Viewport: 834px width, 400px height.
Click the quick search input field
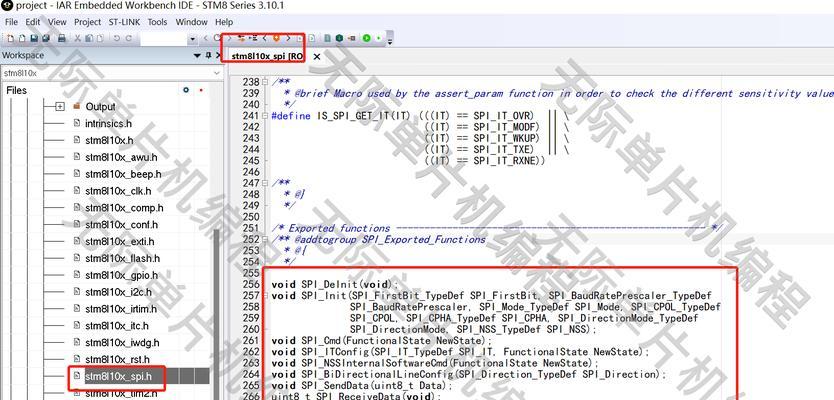164,39
